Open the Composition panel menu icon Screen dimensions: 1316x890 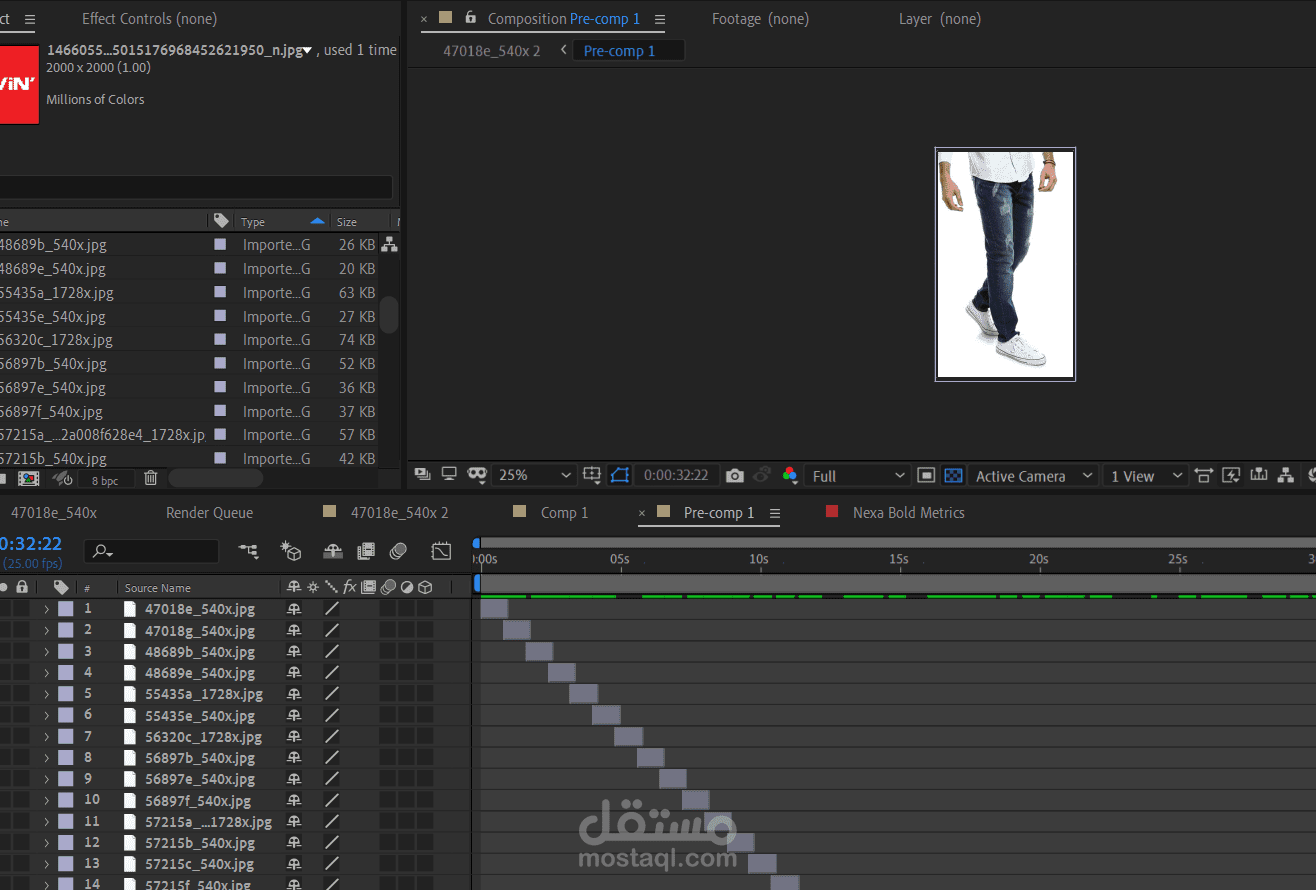tap(659, 19)
